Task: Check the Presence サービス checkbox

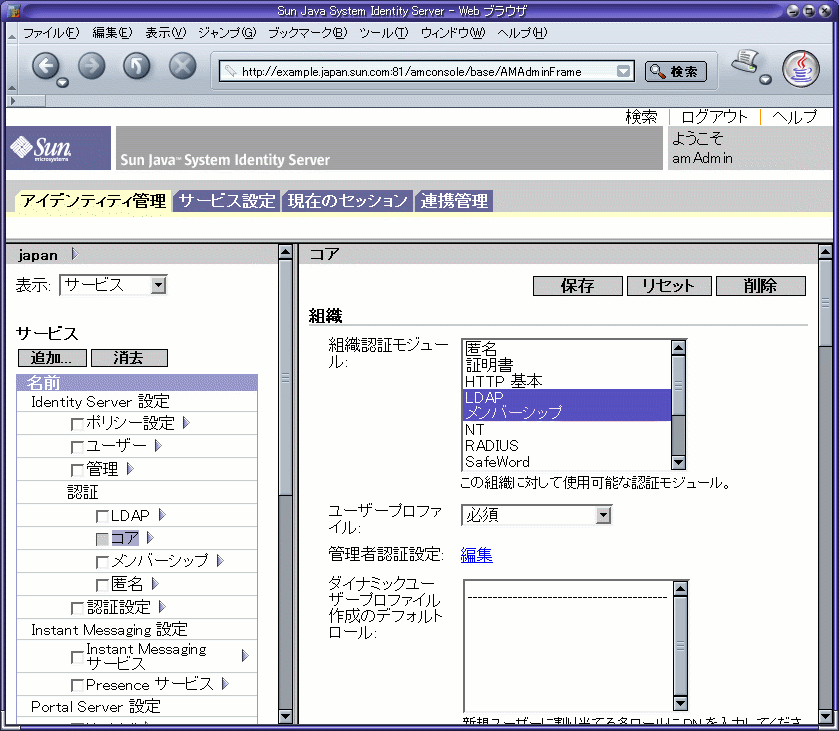Action: click(76, 684)
